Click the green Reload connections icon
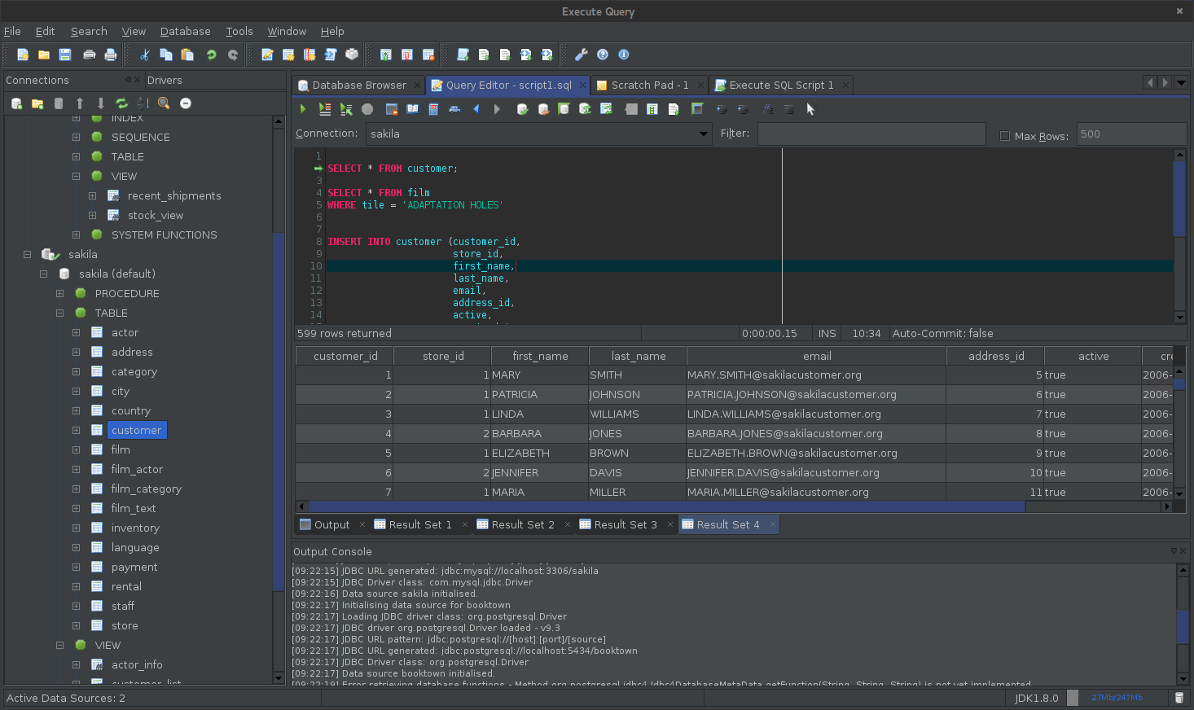 coord(122,103)
